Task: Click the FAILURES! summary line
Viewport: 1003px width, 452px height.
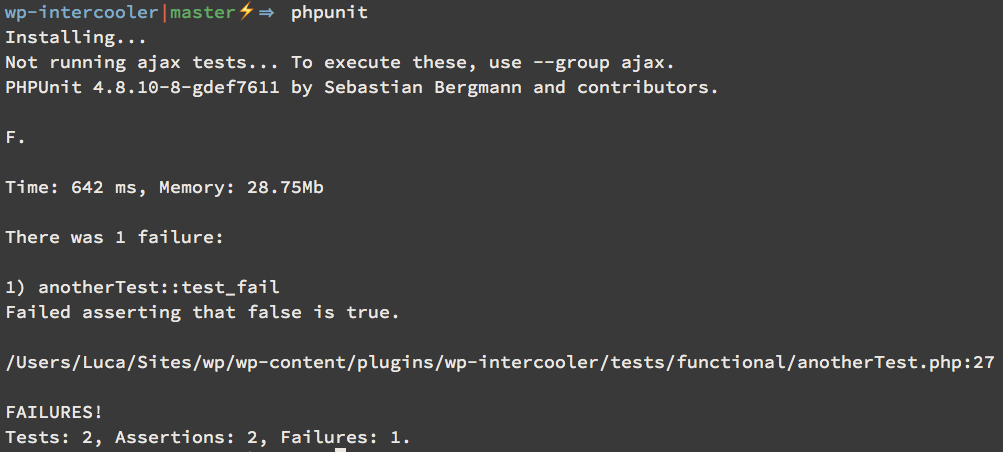Action: pyautogui.click(x=54, y=412)
